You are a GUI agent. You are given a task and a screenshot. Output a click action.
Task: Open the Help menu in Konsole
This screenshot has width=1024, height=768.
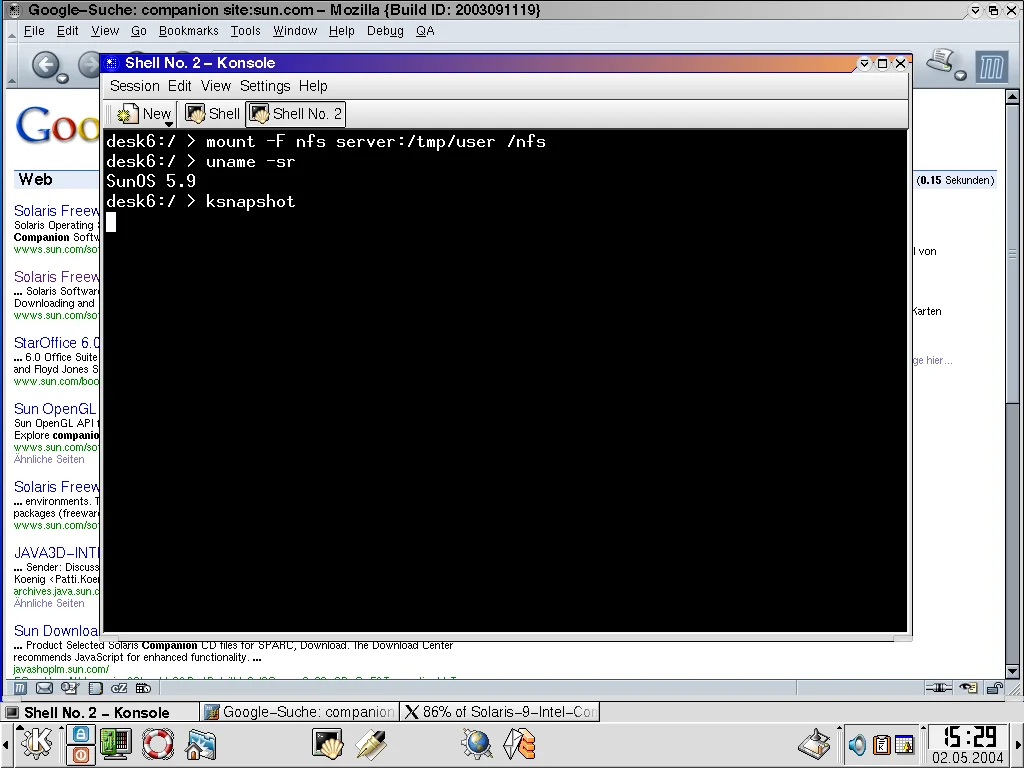[x=313, y=86]
